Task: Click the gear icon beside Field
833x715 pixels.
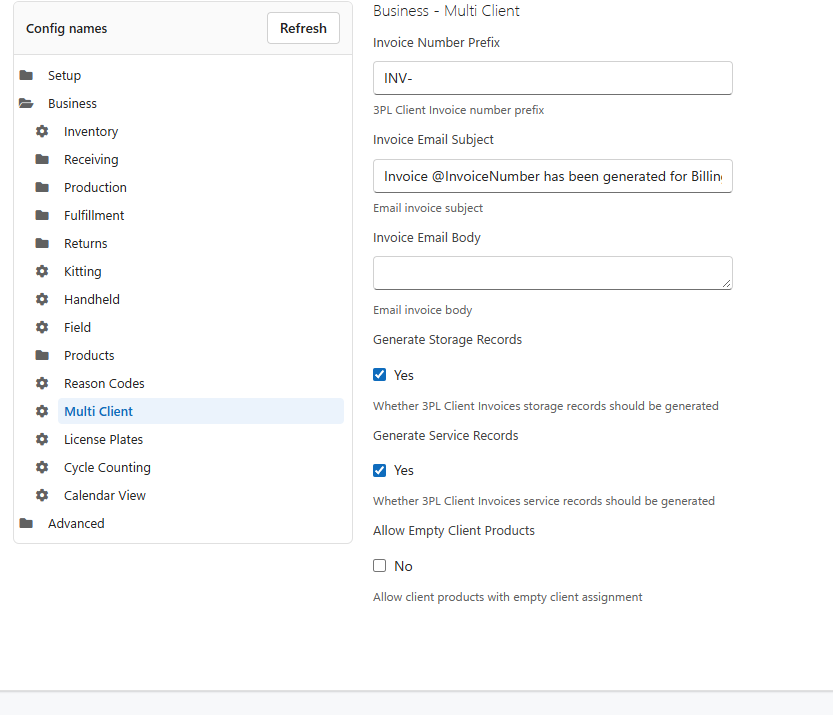Action: point(42,327)
